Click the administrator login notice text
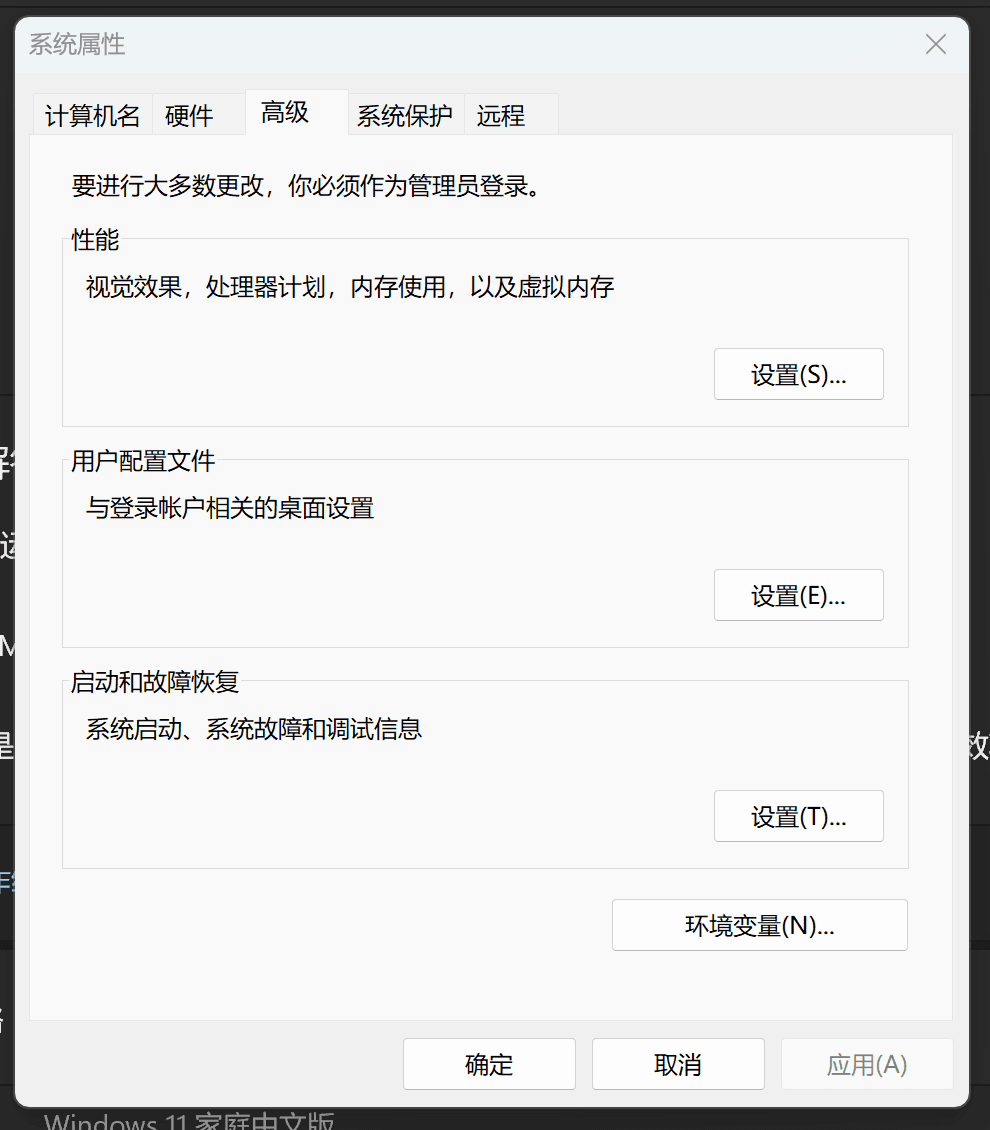This screenshot has height=1130, width=990. [x=310, y=187]
